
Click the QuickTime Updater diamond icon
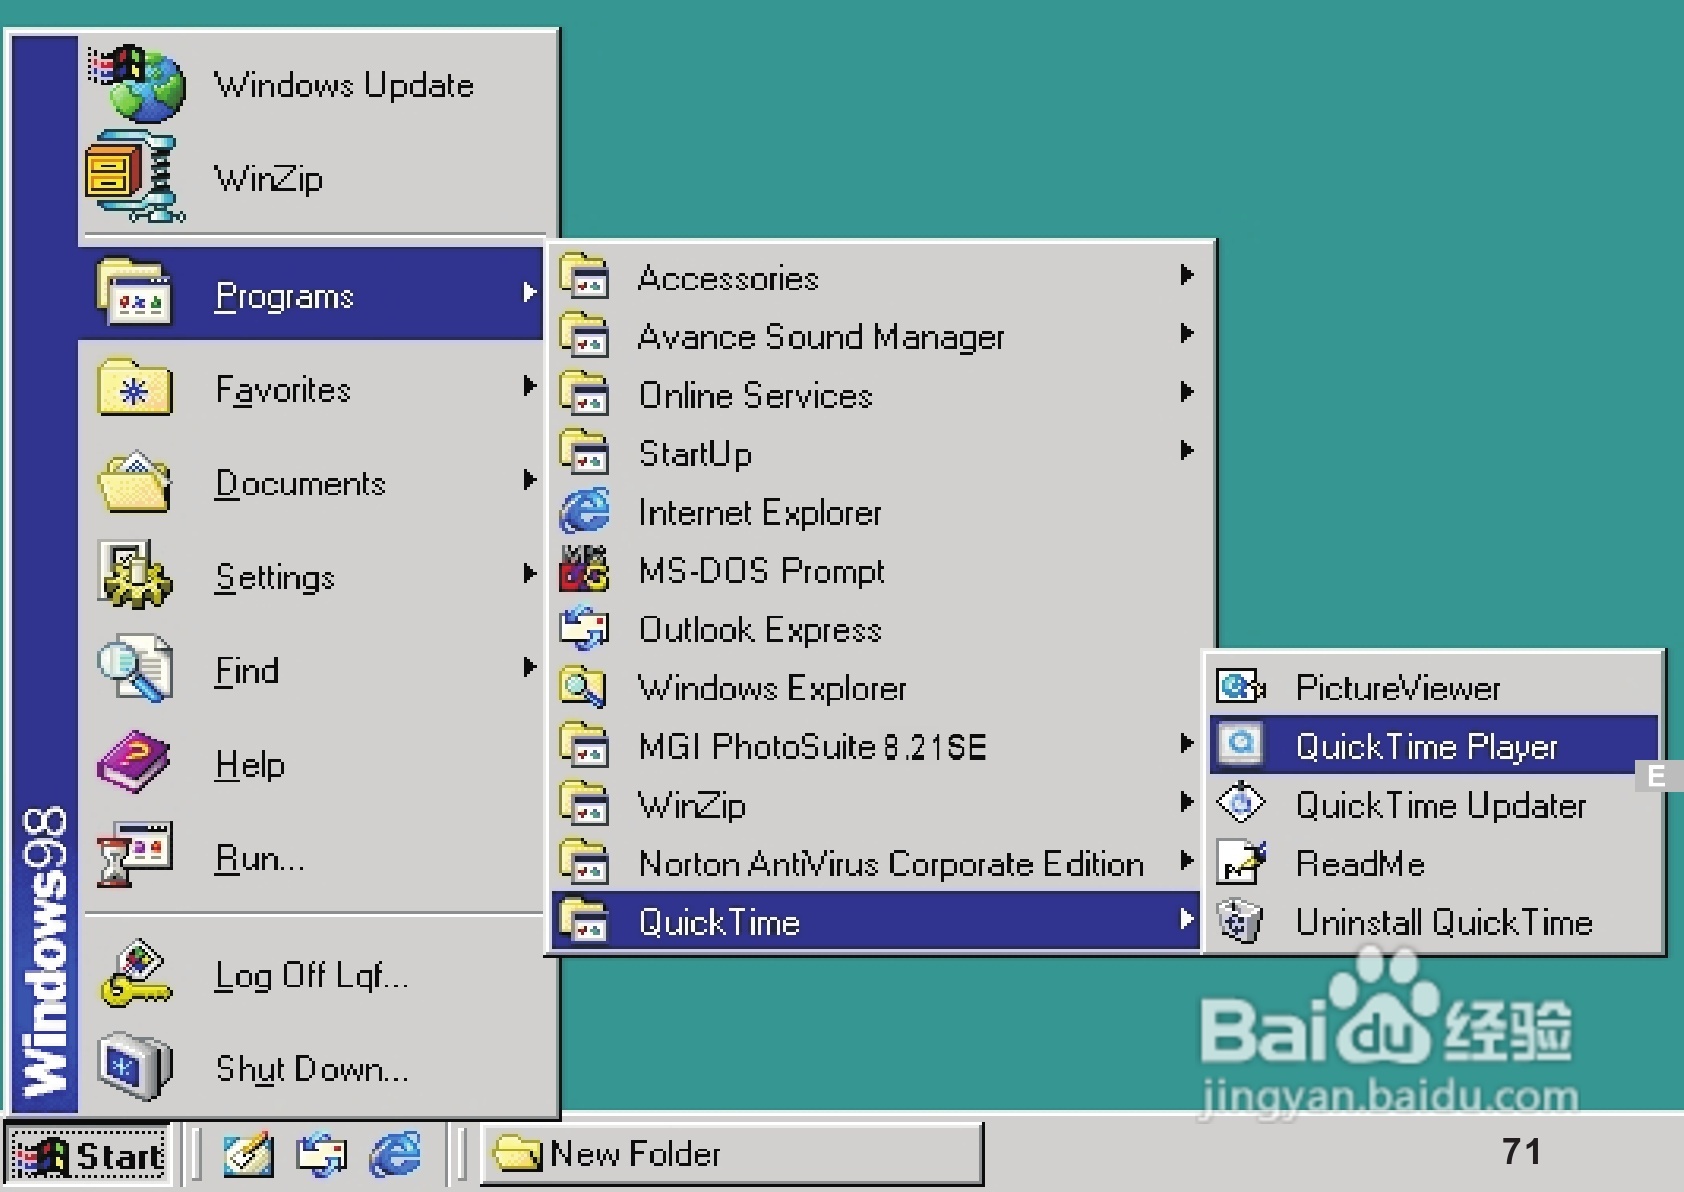(x=1241, y=803)
